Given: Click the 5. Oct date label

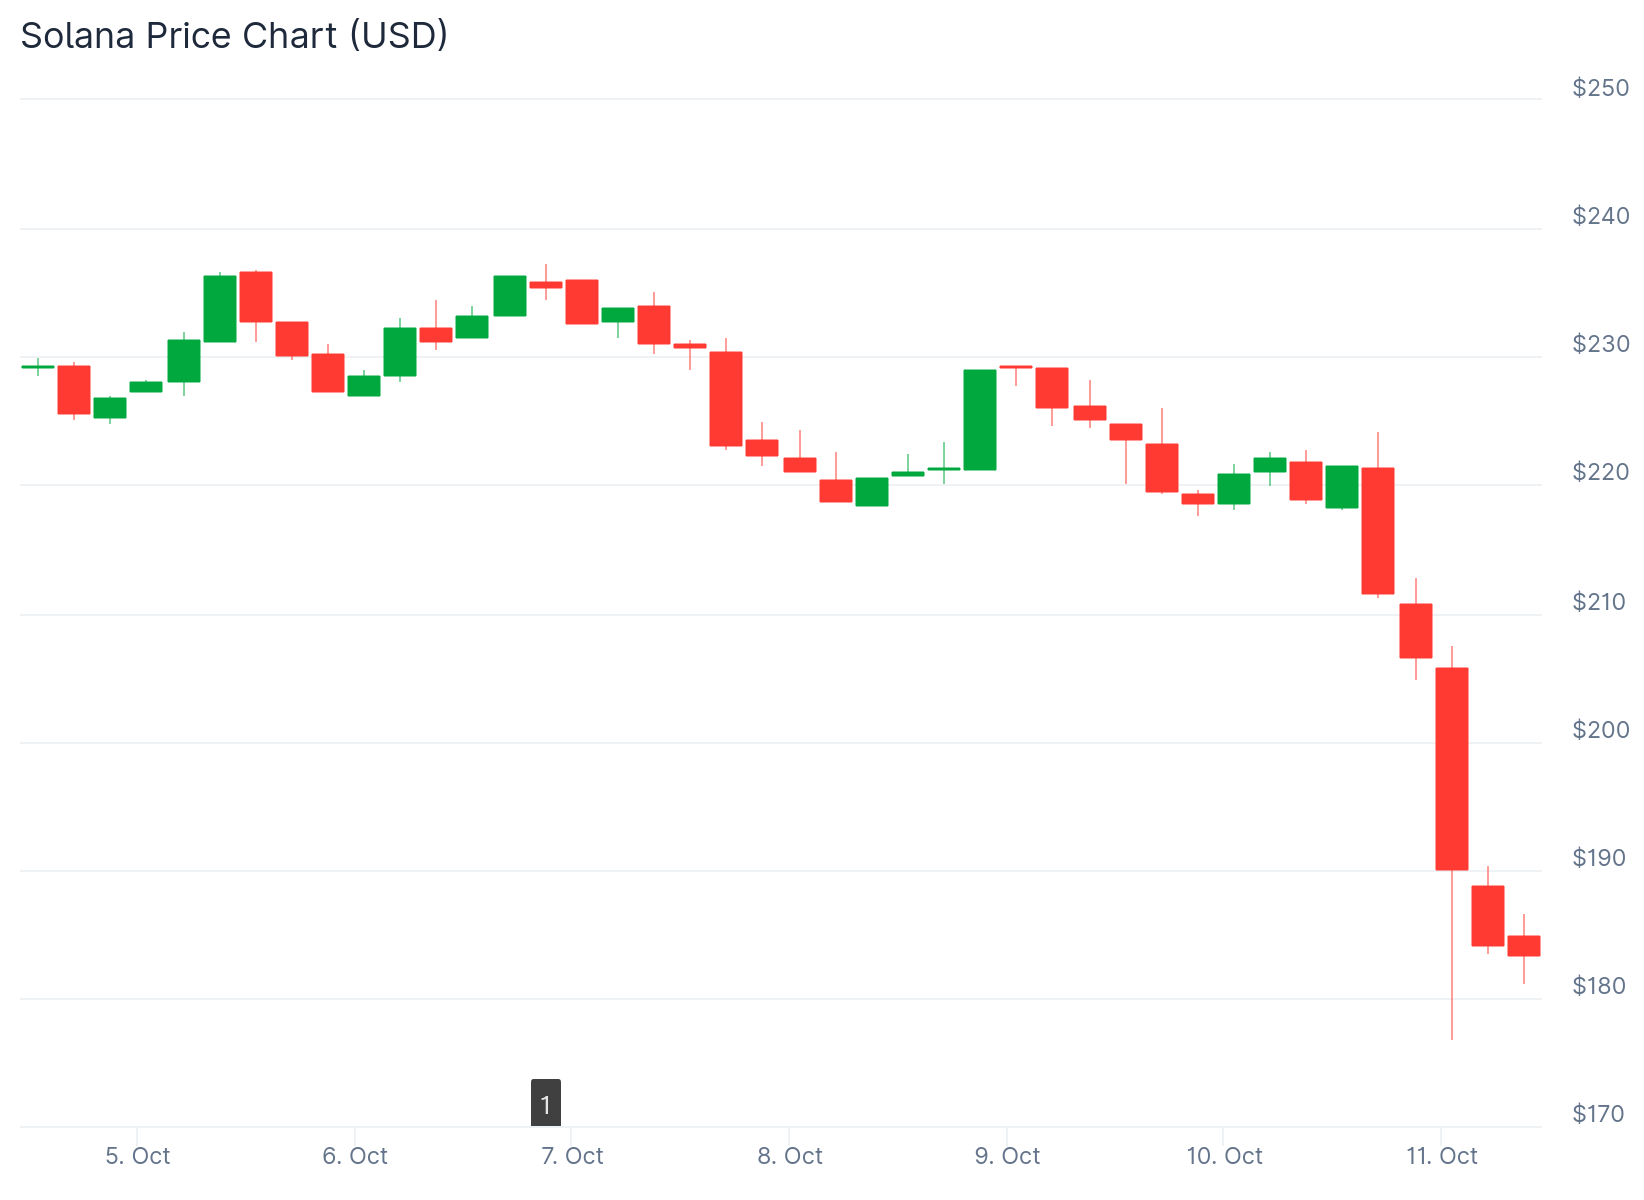Looking at the screenshot, I should point(138,1156).
